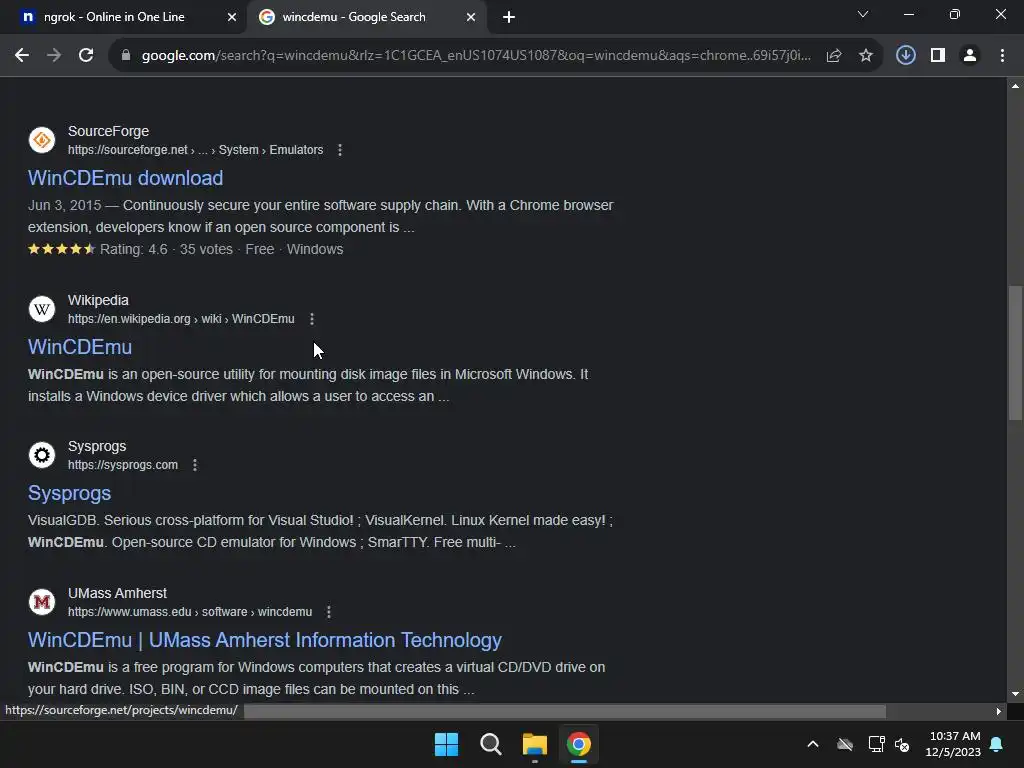The width and height of the screenshot is (1024, 768).
Task: Click the Rating: 4.6 text
Action: click(133, 249)
